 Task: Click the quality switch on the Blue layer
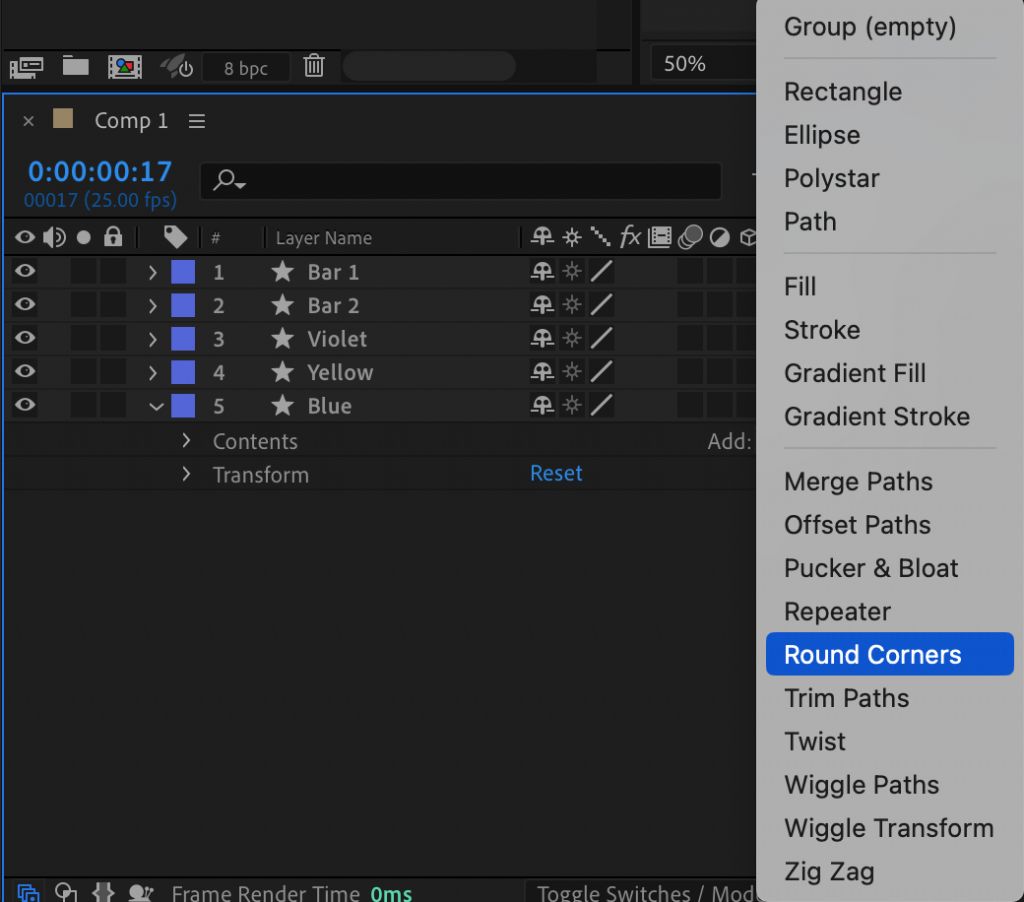(571, 406)
